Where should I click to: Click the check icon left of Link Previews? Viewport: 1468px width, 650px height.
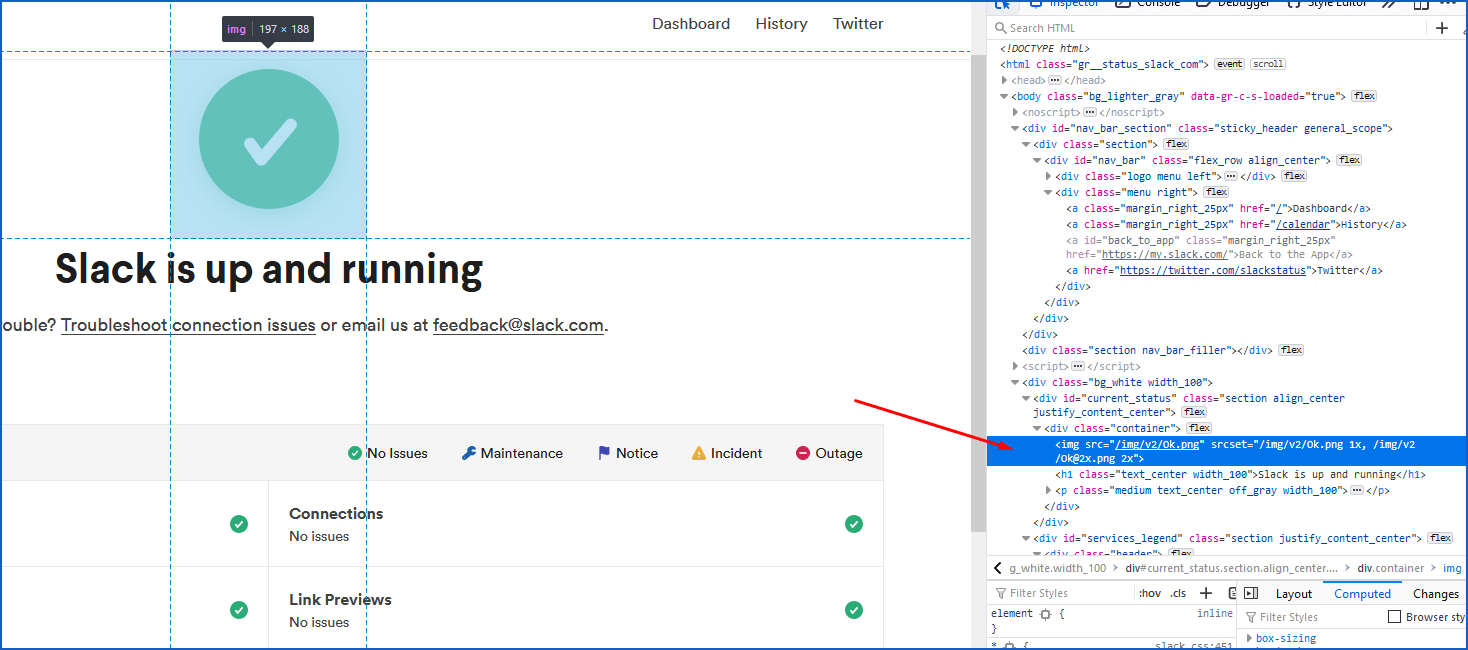pos(238,610)
